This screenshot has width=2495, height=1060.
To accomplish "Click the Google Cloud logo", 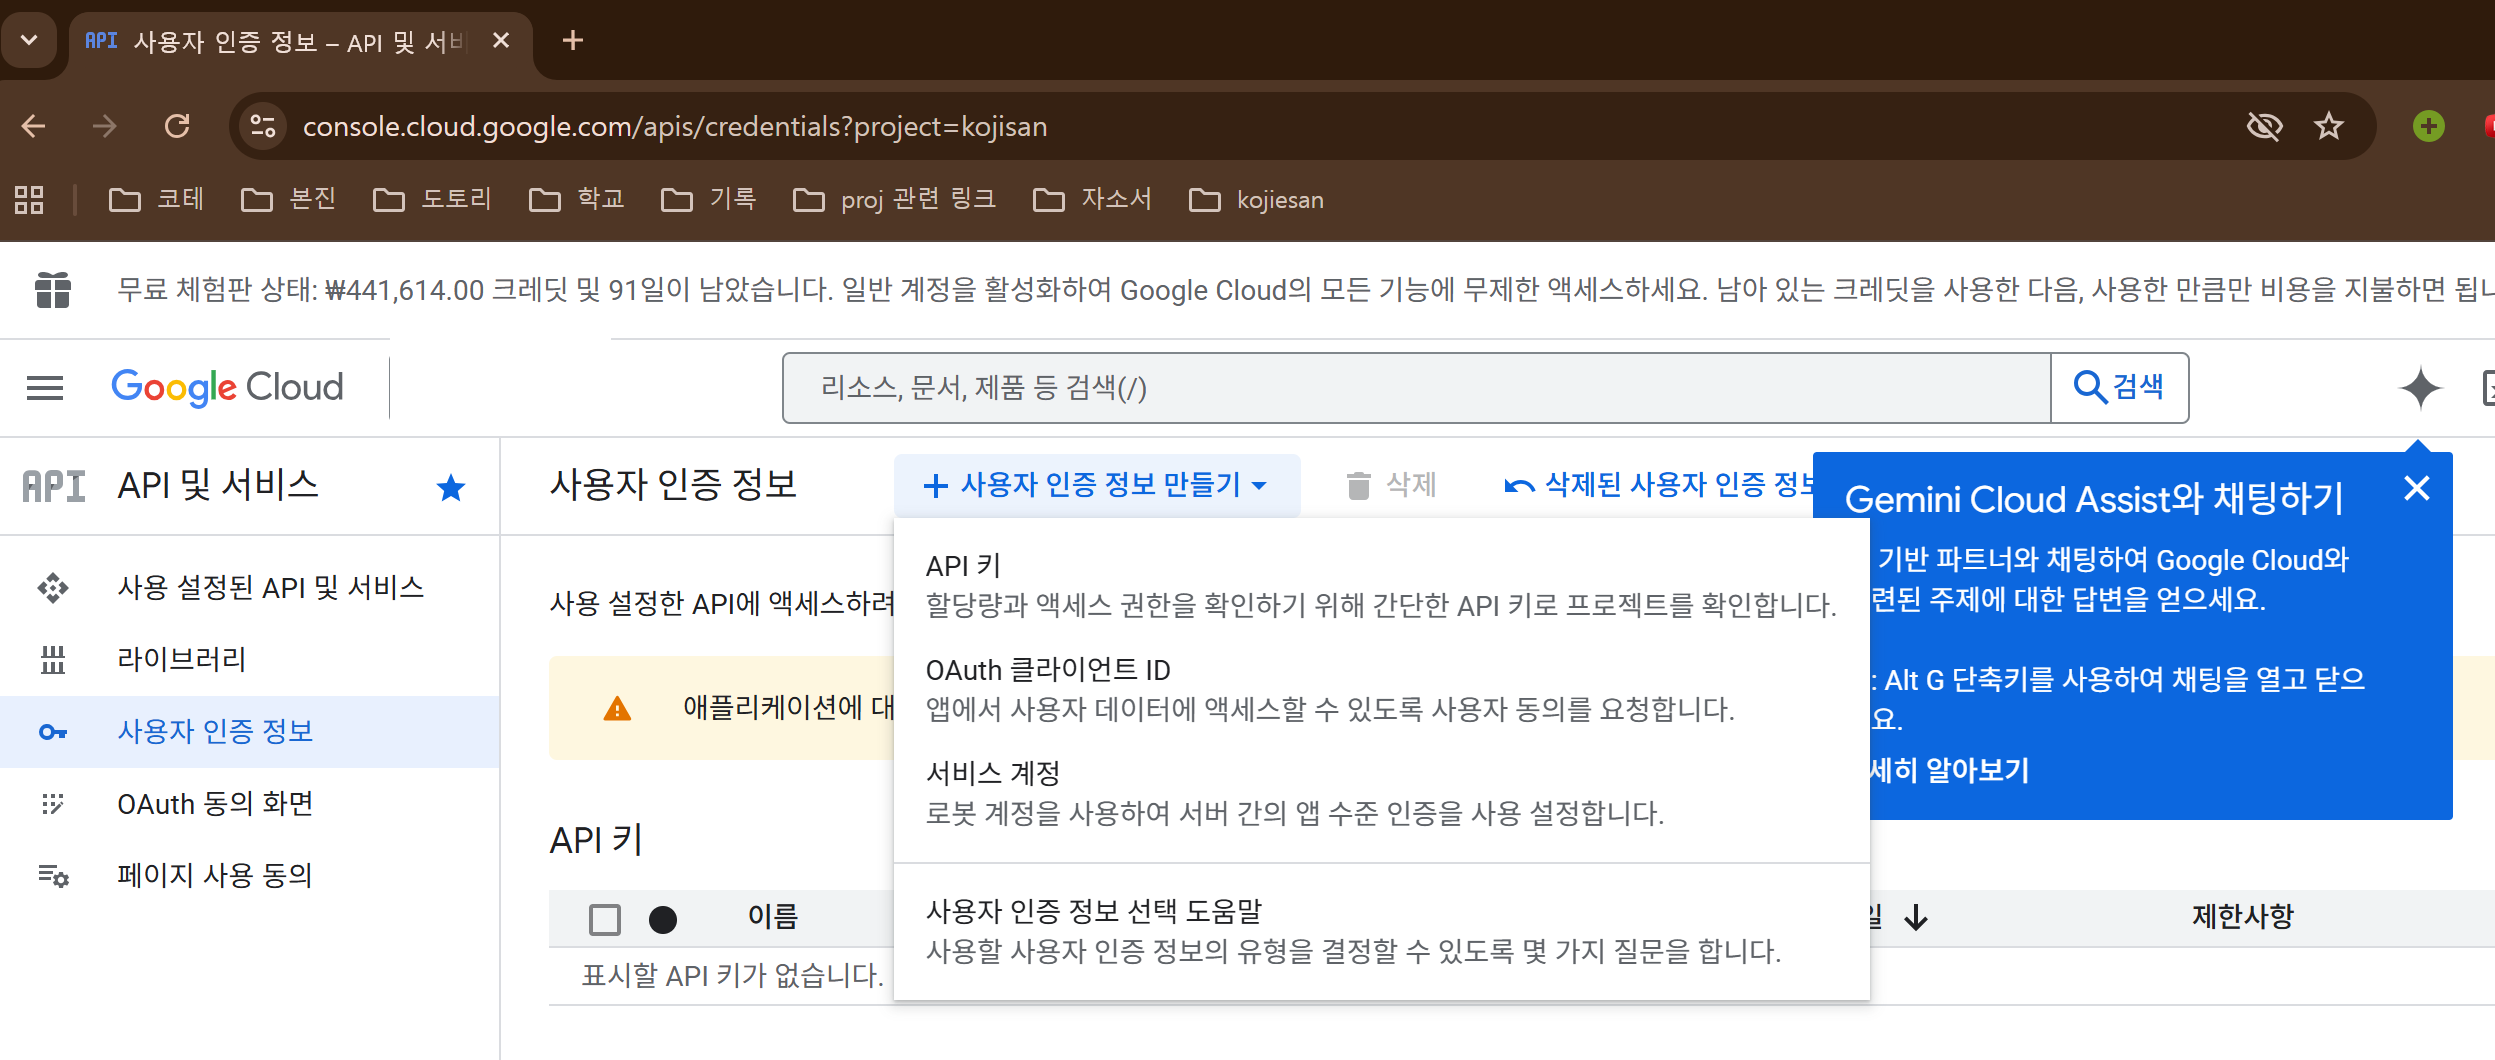I will click(227, 388).
